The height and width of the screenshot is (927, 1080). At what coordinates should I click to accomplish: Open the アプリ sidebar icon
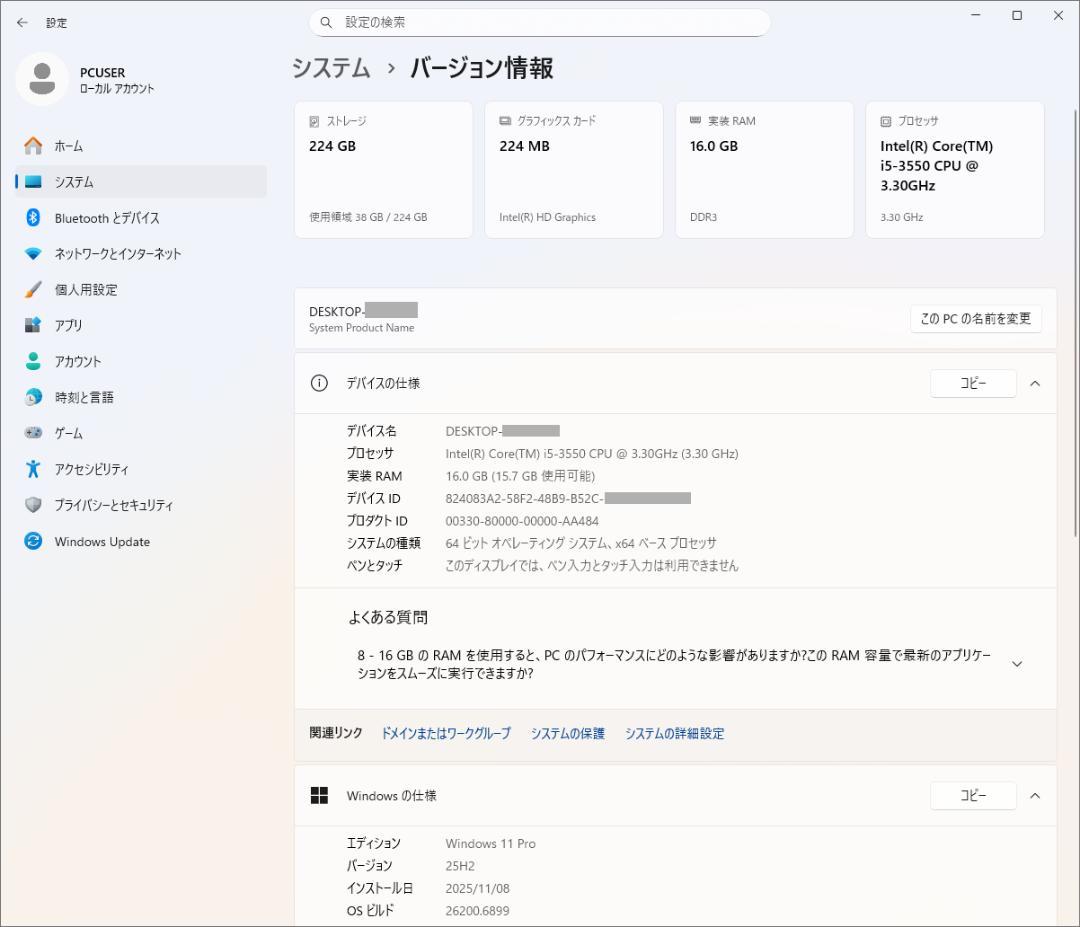[x=31, y=325]
